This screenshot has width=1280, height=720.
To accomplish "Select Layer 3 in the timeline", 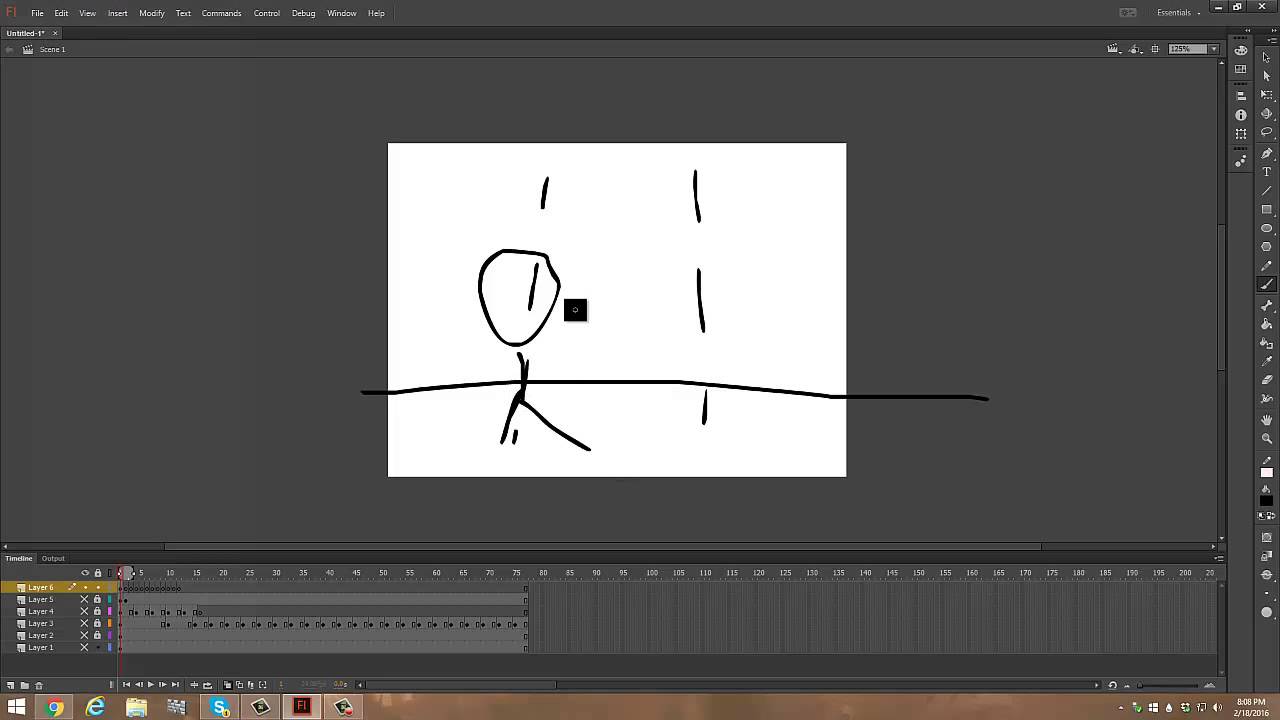I will 41,623.
